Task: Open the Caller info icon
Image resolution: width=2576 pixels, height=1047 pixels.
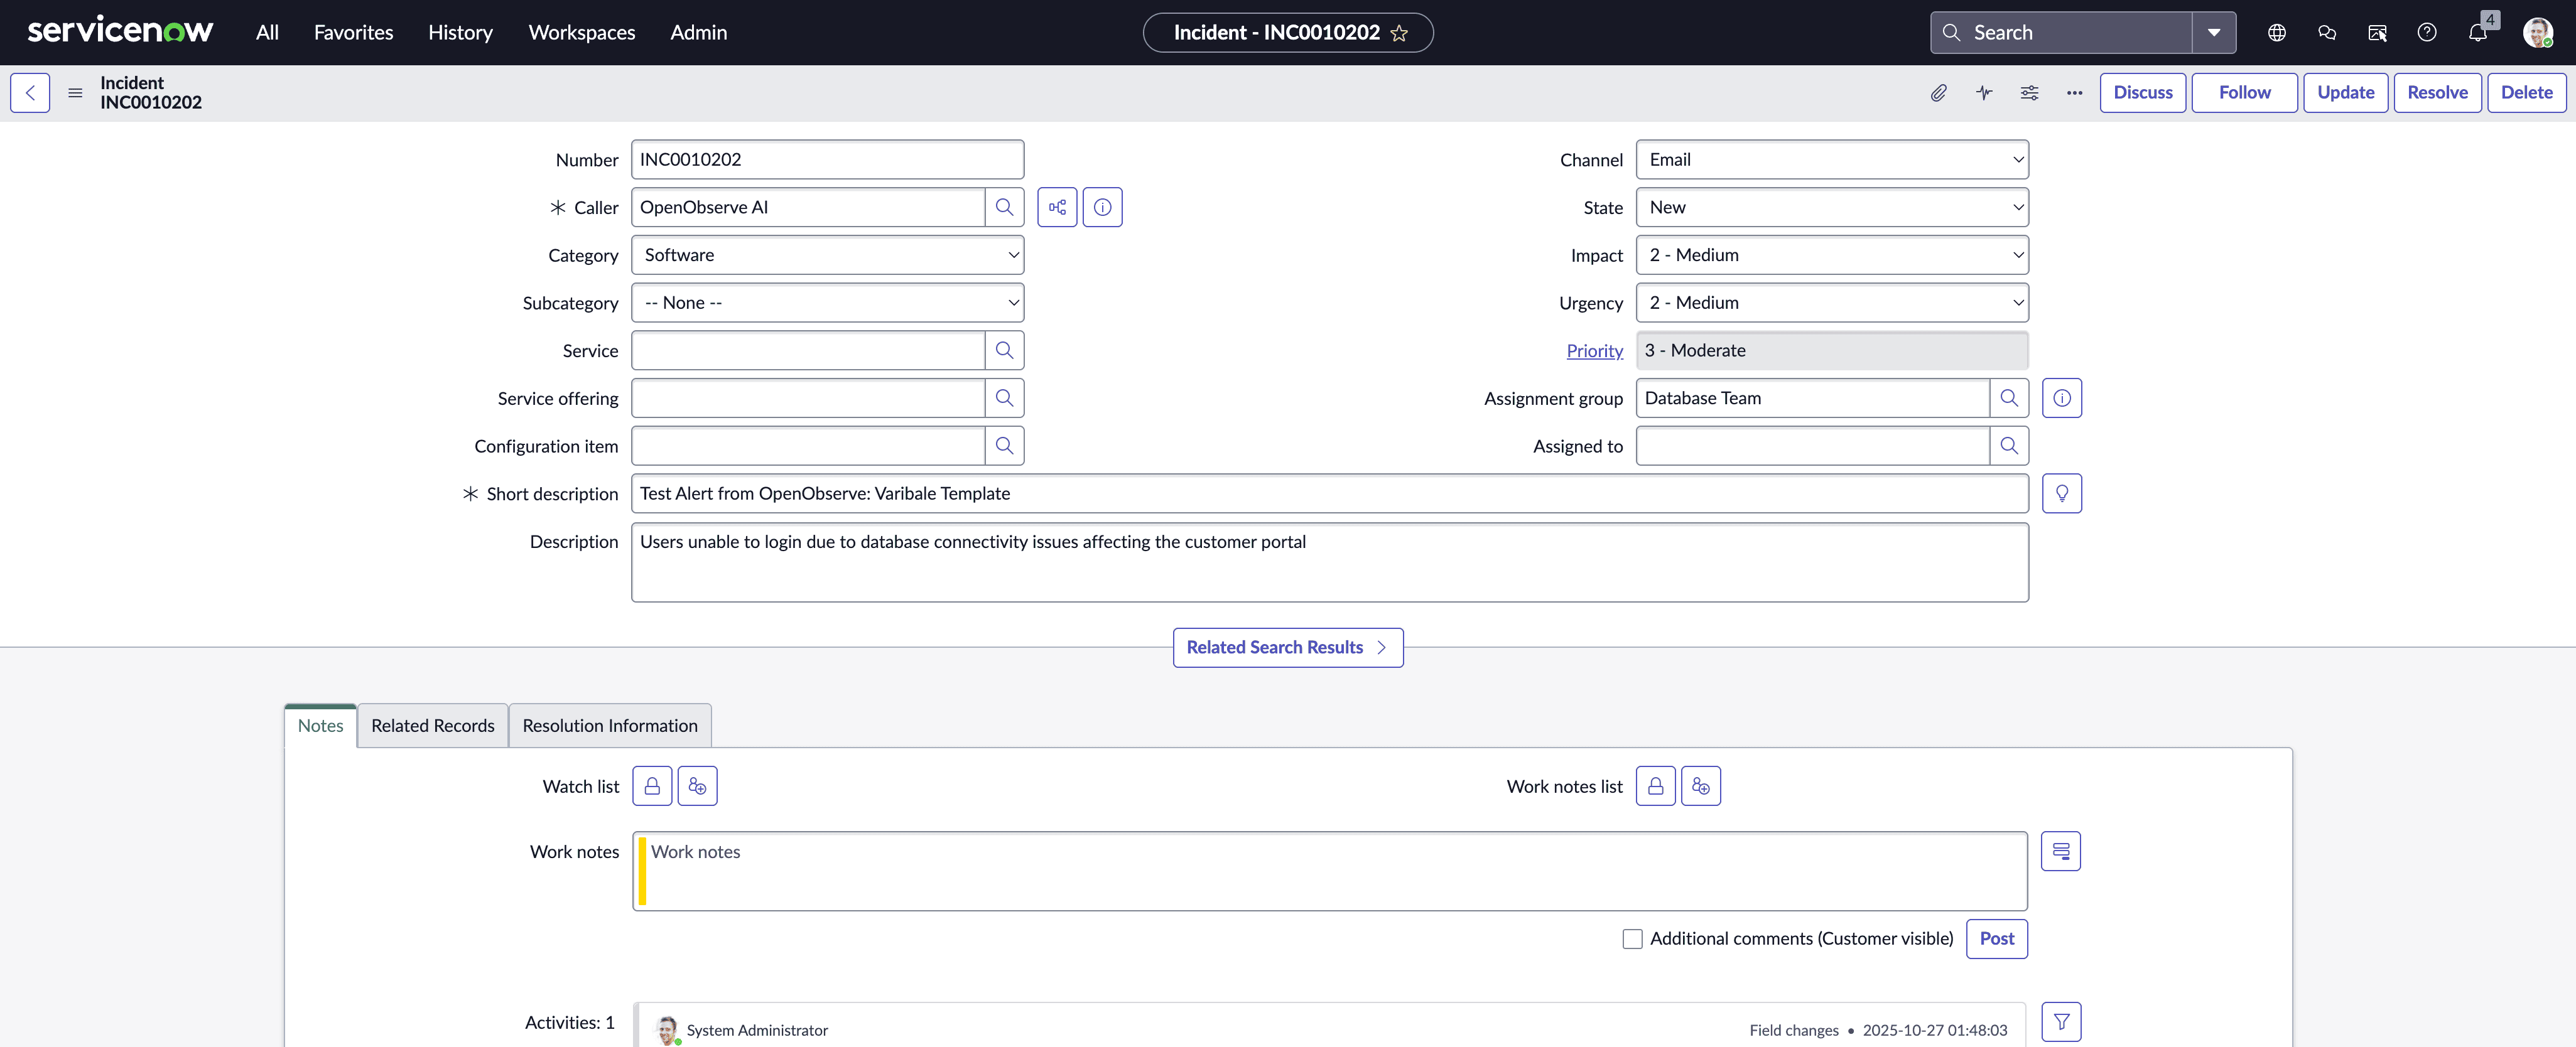Action: (1102, 207)
